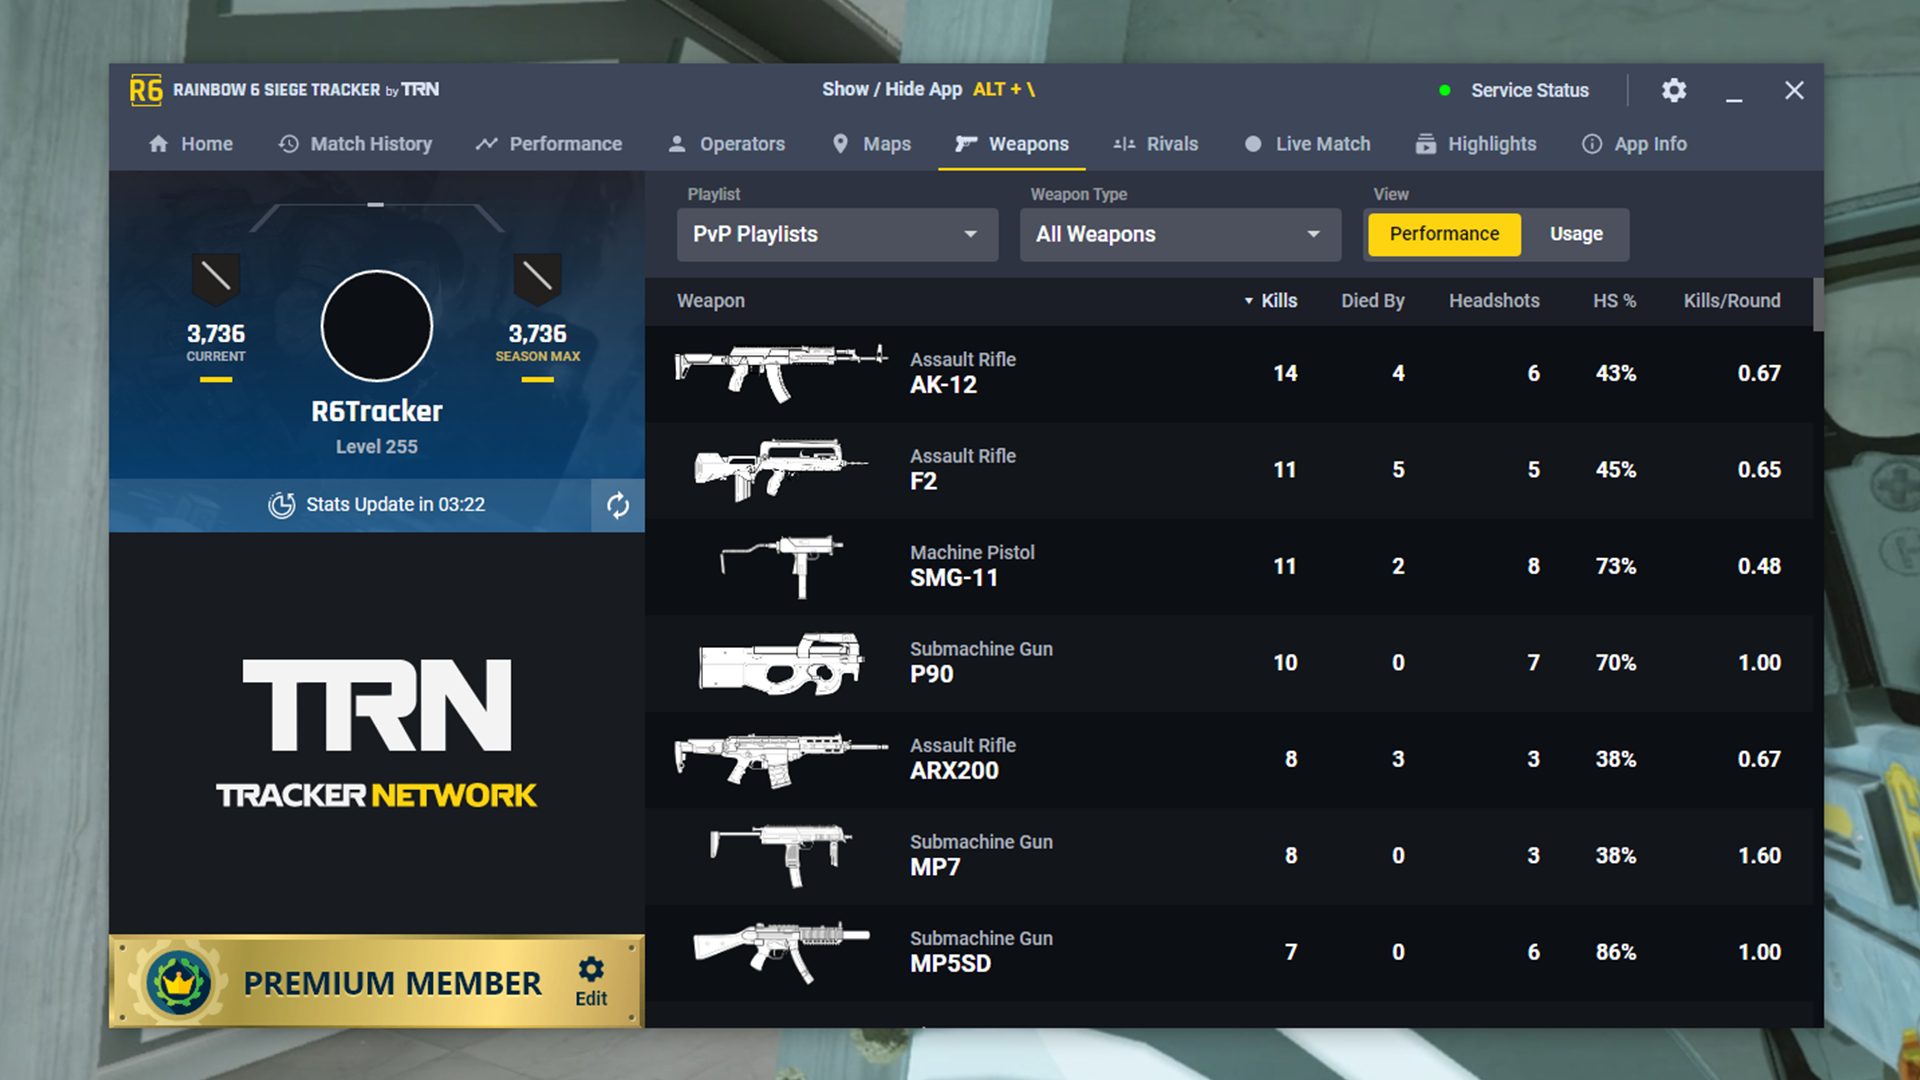
Task: Click the F2 rifle image
Action: (781, 470)
